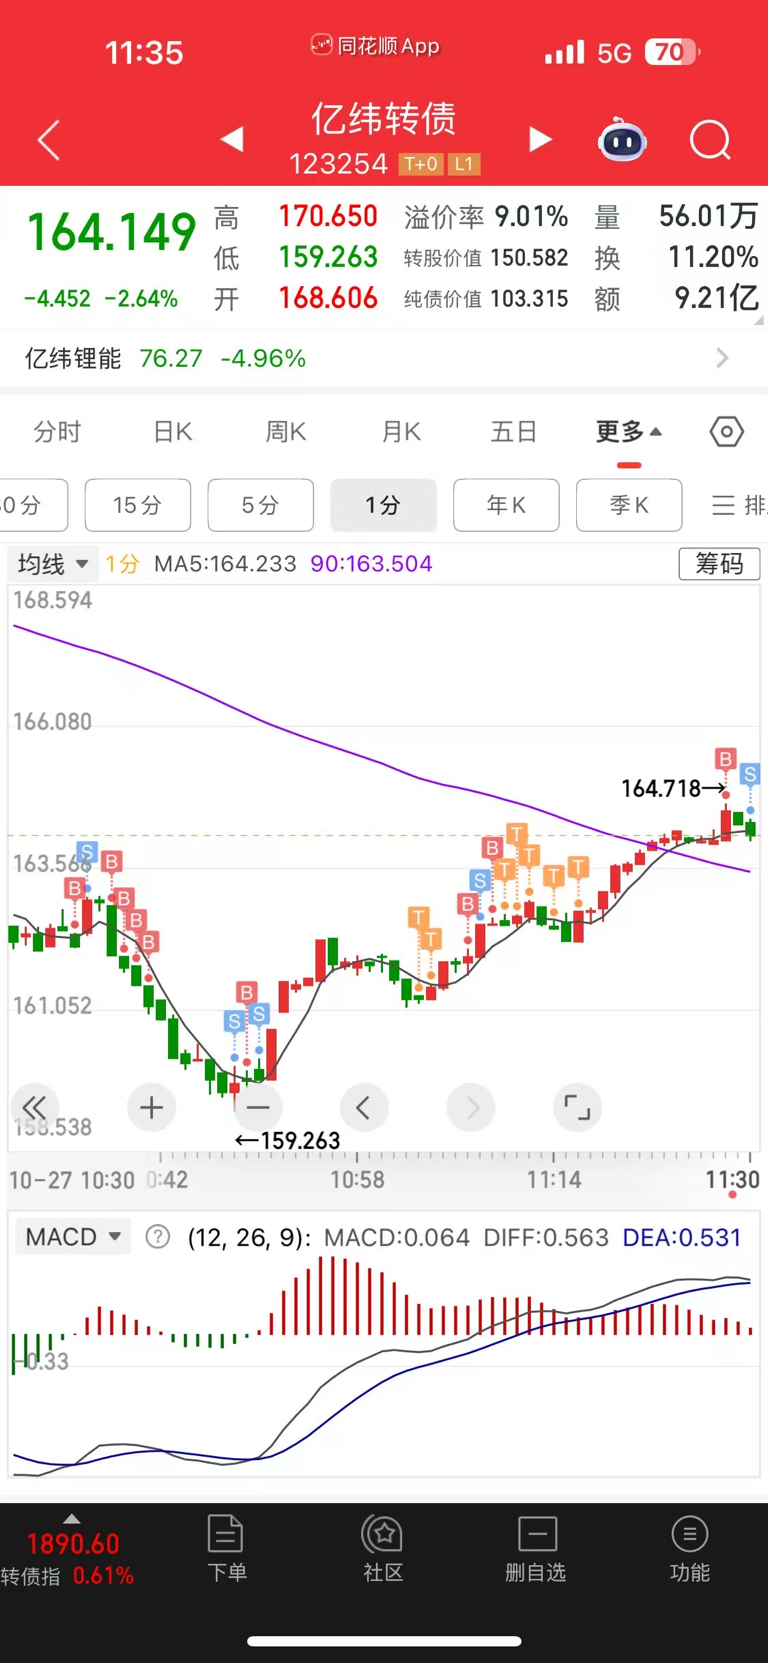This screenshot has width=768, height=1663.
Task: Tap 90:163.504 moving average label
Action: coord(371,564)
